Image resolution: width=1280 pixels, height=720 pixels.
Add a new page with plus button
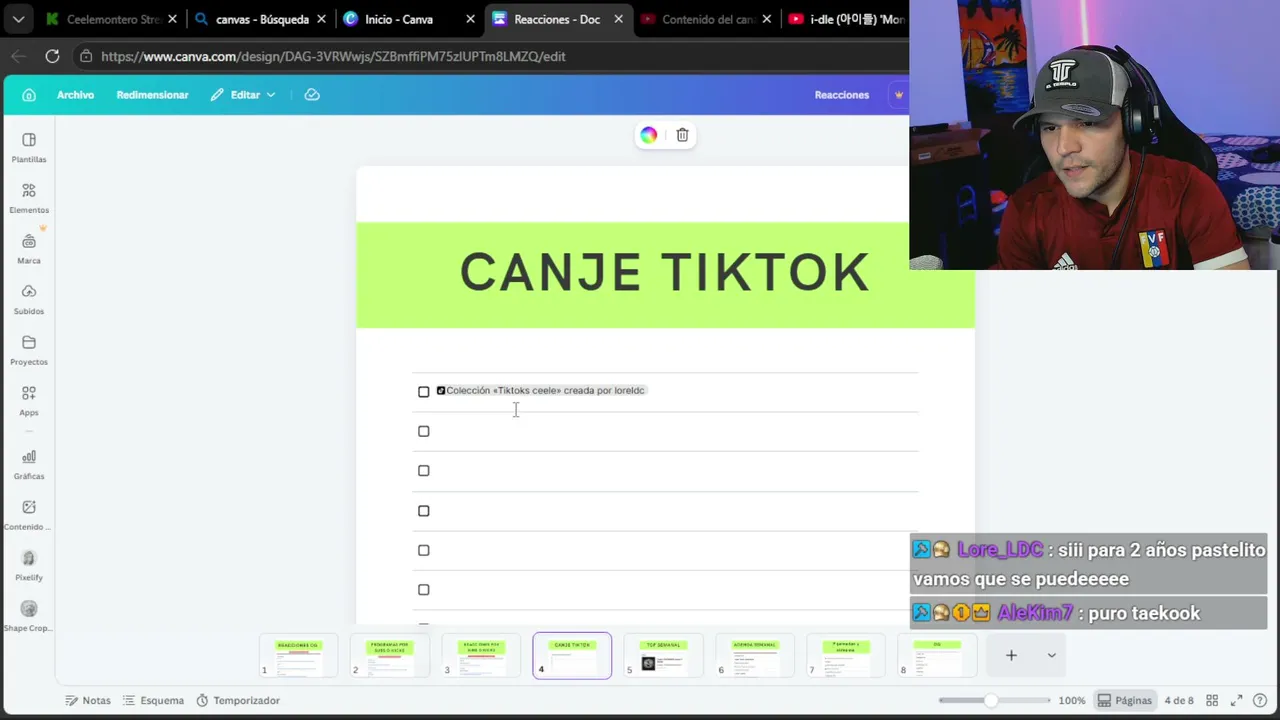pyautogui.click(x=1011, y=655)
